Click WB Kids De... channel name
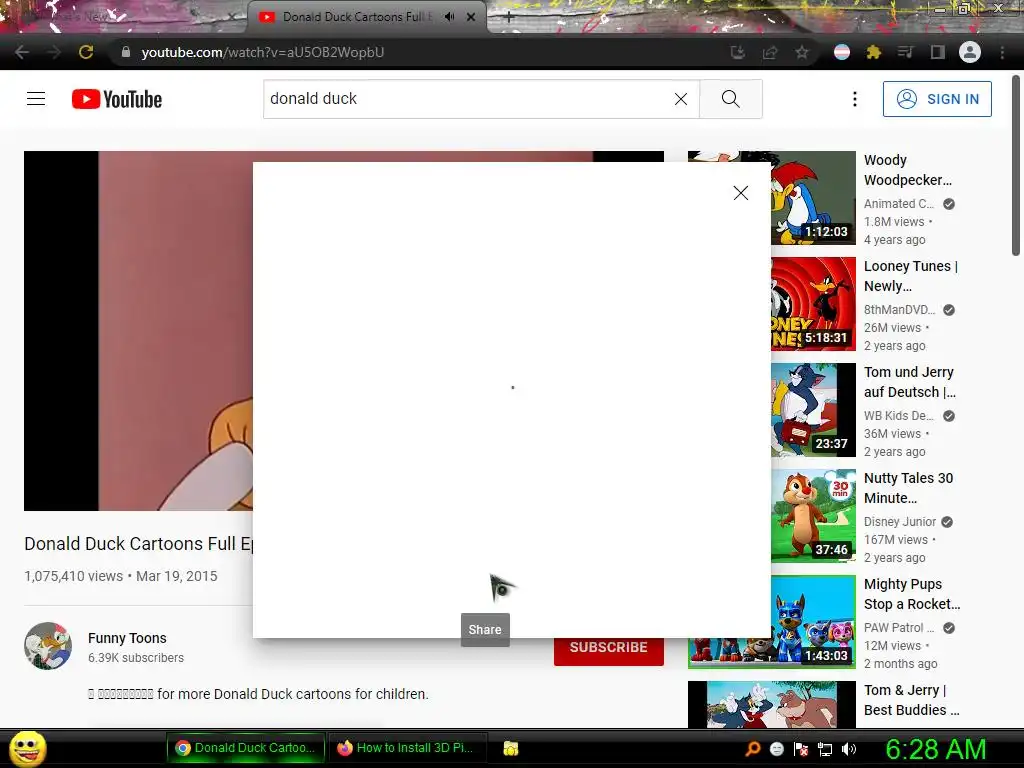Screen dimensions: 1024x768 pyautogui.click(x=899, y=415)
